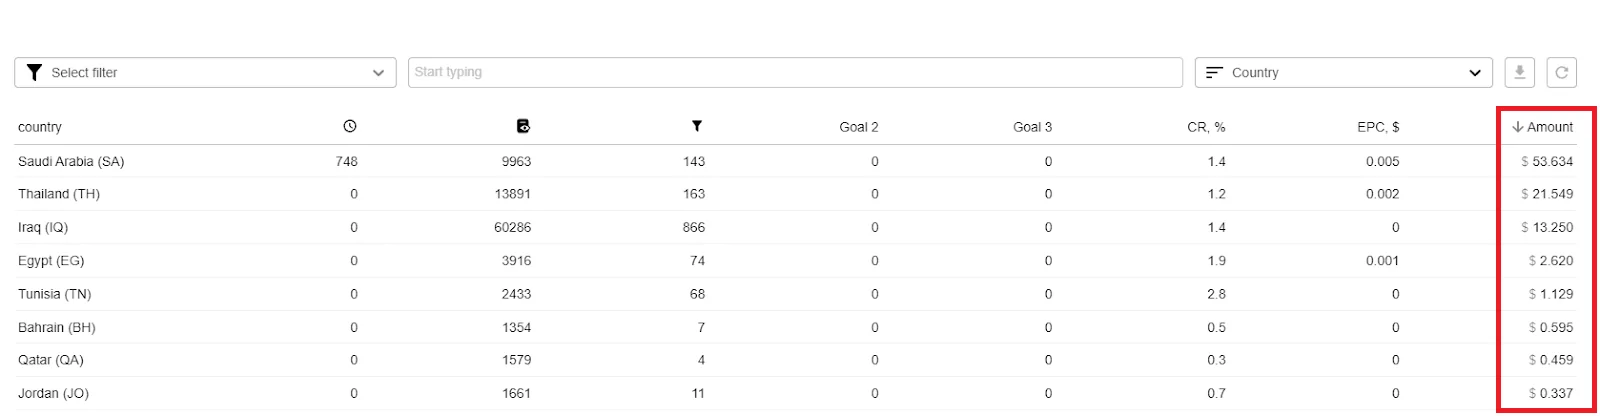Image resolution: width=1600 pixels, height=416 pixels.
Task: Click the country column header
Action: [x=40, y=127]
